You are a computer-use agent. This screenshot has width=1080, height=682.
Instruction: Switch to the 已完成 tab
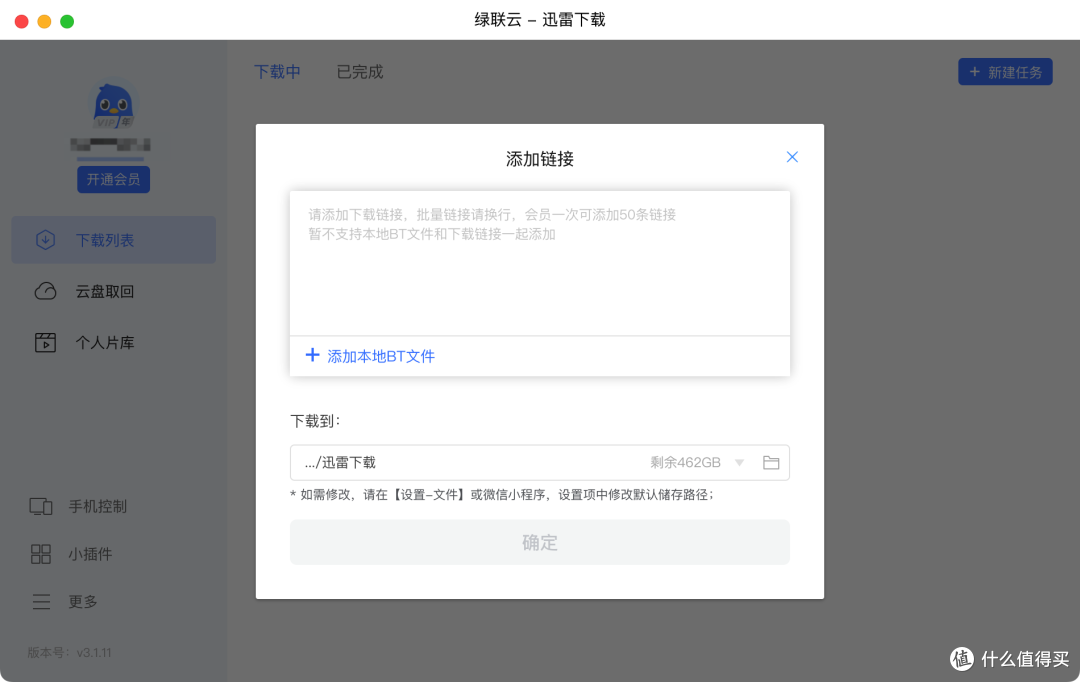tap(360, 72)
